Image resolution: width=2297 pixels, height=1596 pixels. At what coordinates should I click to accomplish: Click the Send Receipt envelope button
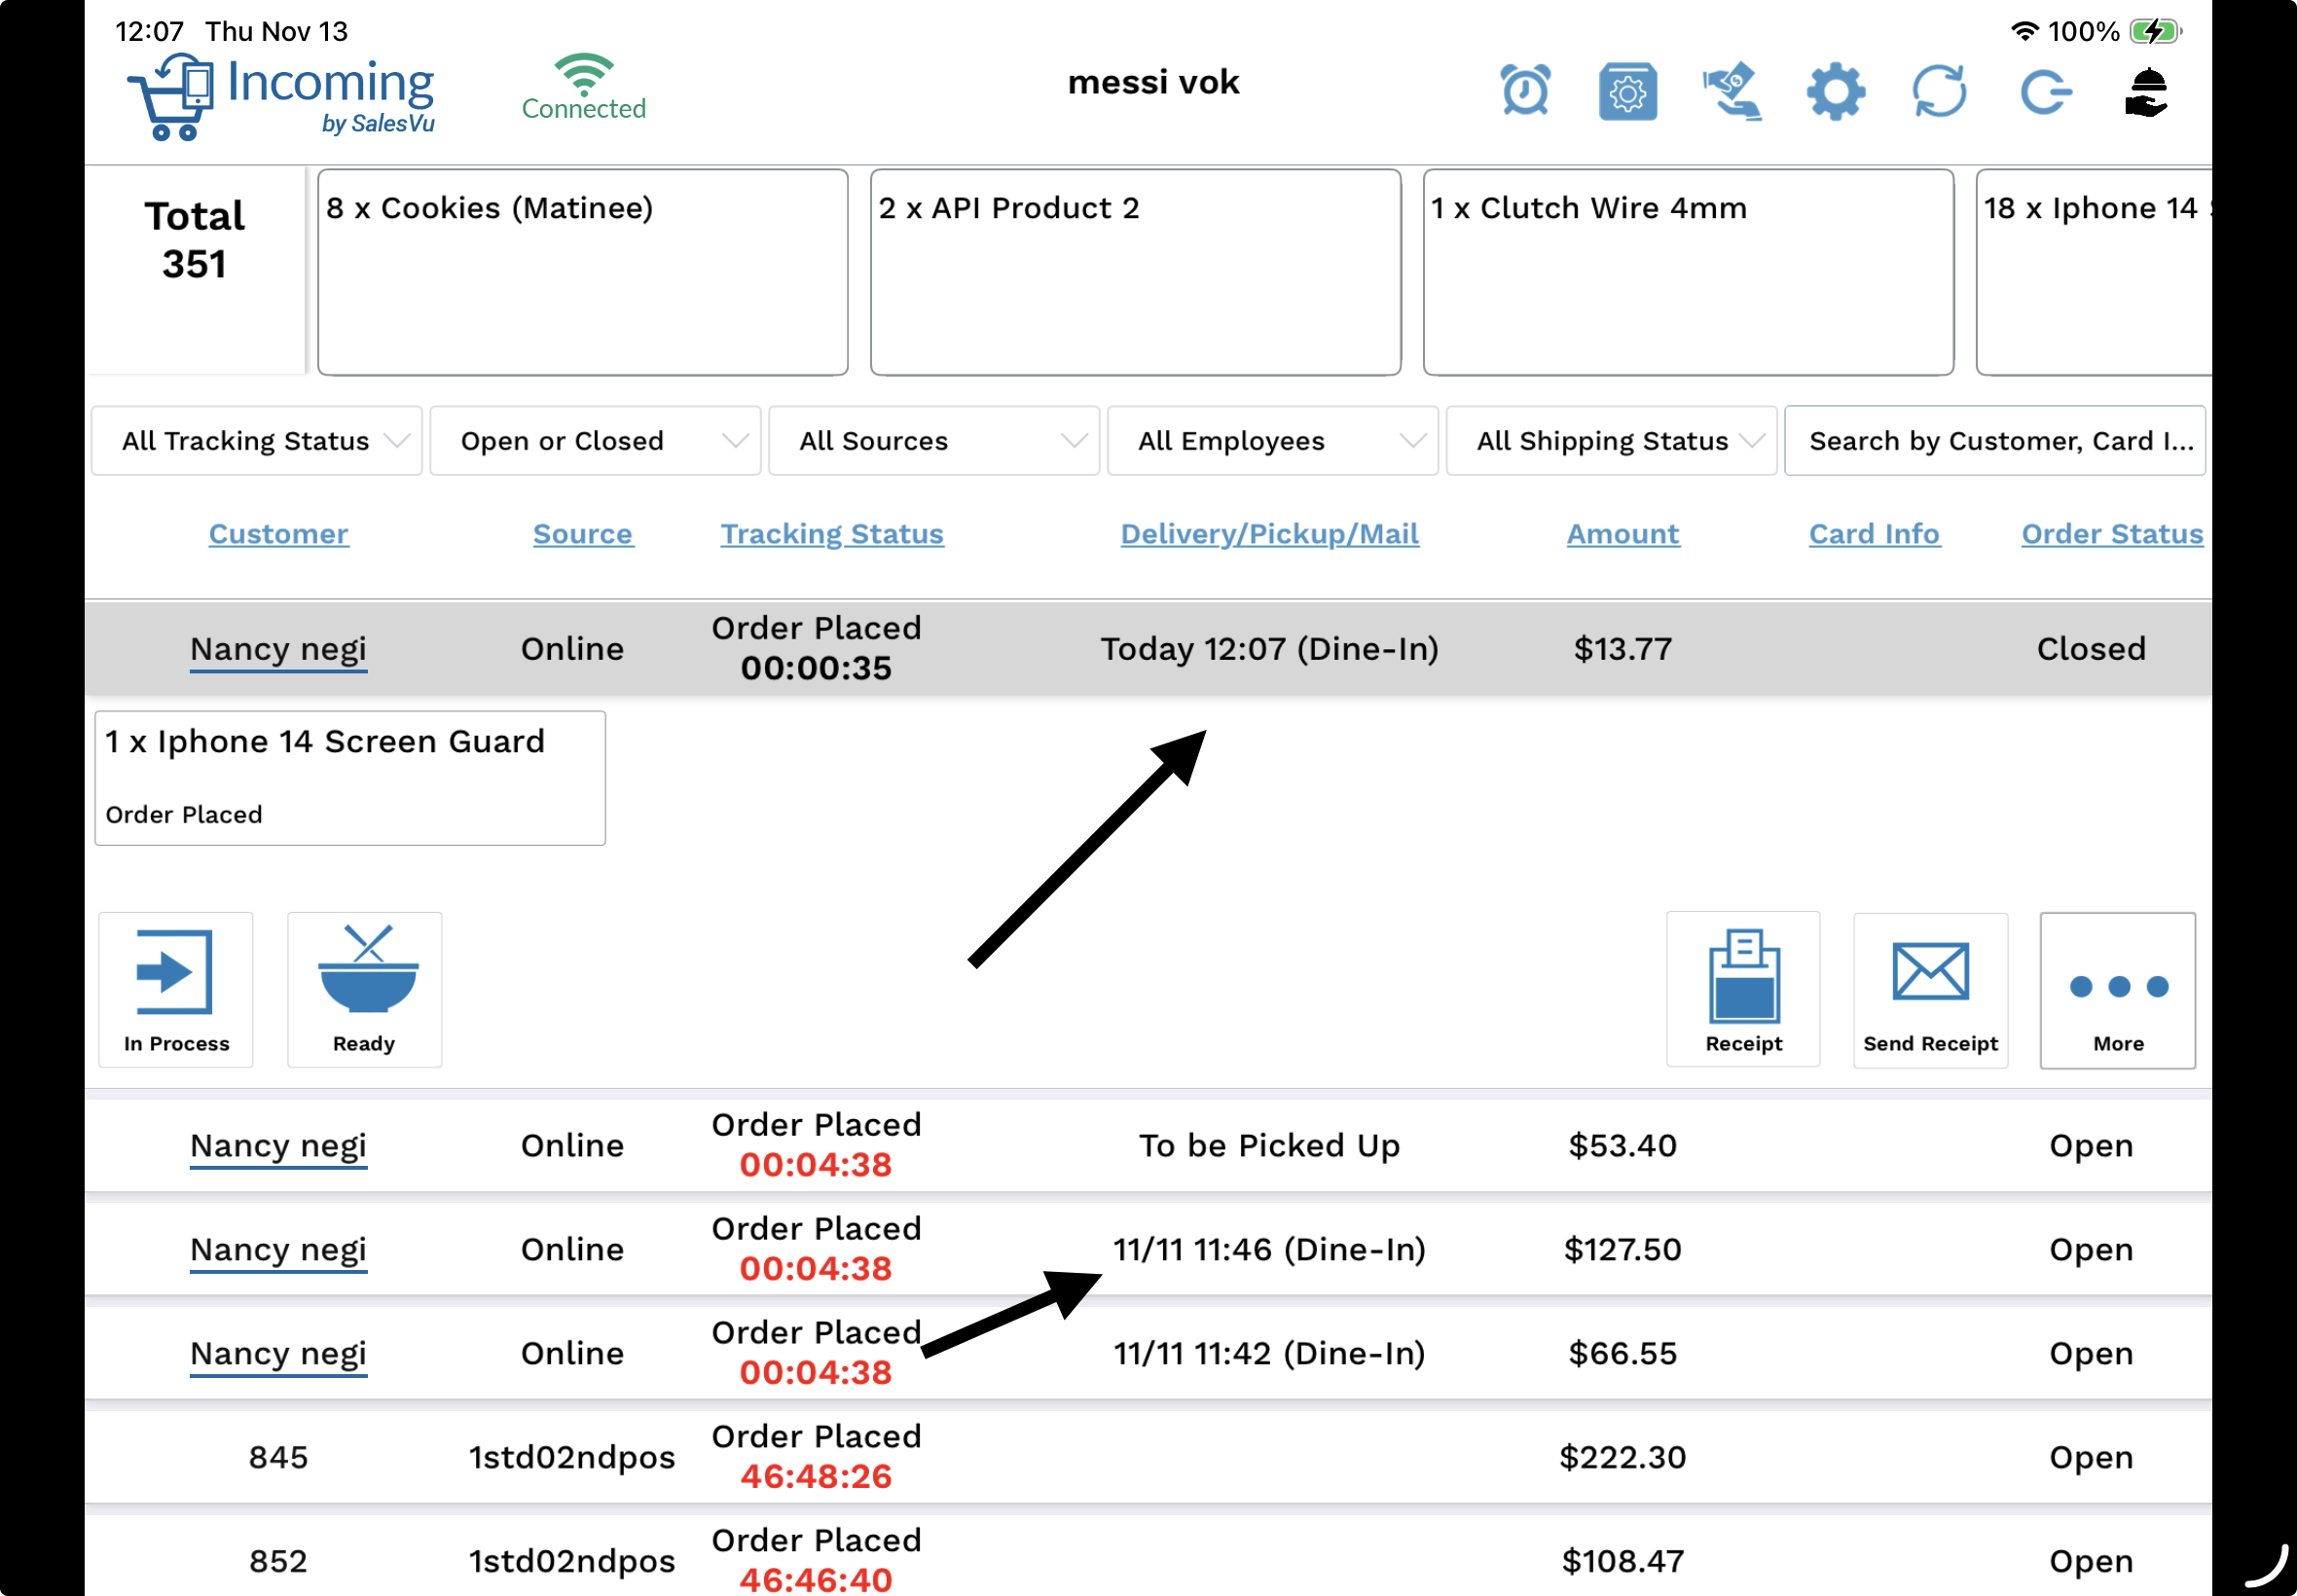1930,989
